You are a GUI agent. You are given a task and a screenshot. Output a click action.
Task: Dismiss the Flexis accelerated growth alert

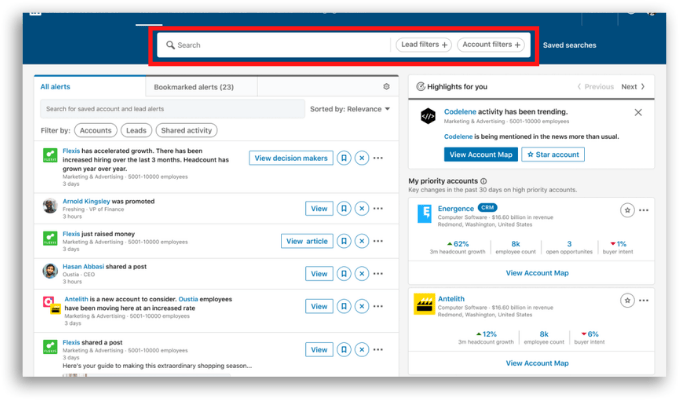tap(362, 158)
